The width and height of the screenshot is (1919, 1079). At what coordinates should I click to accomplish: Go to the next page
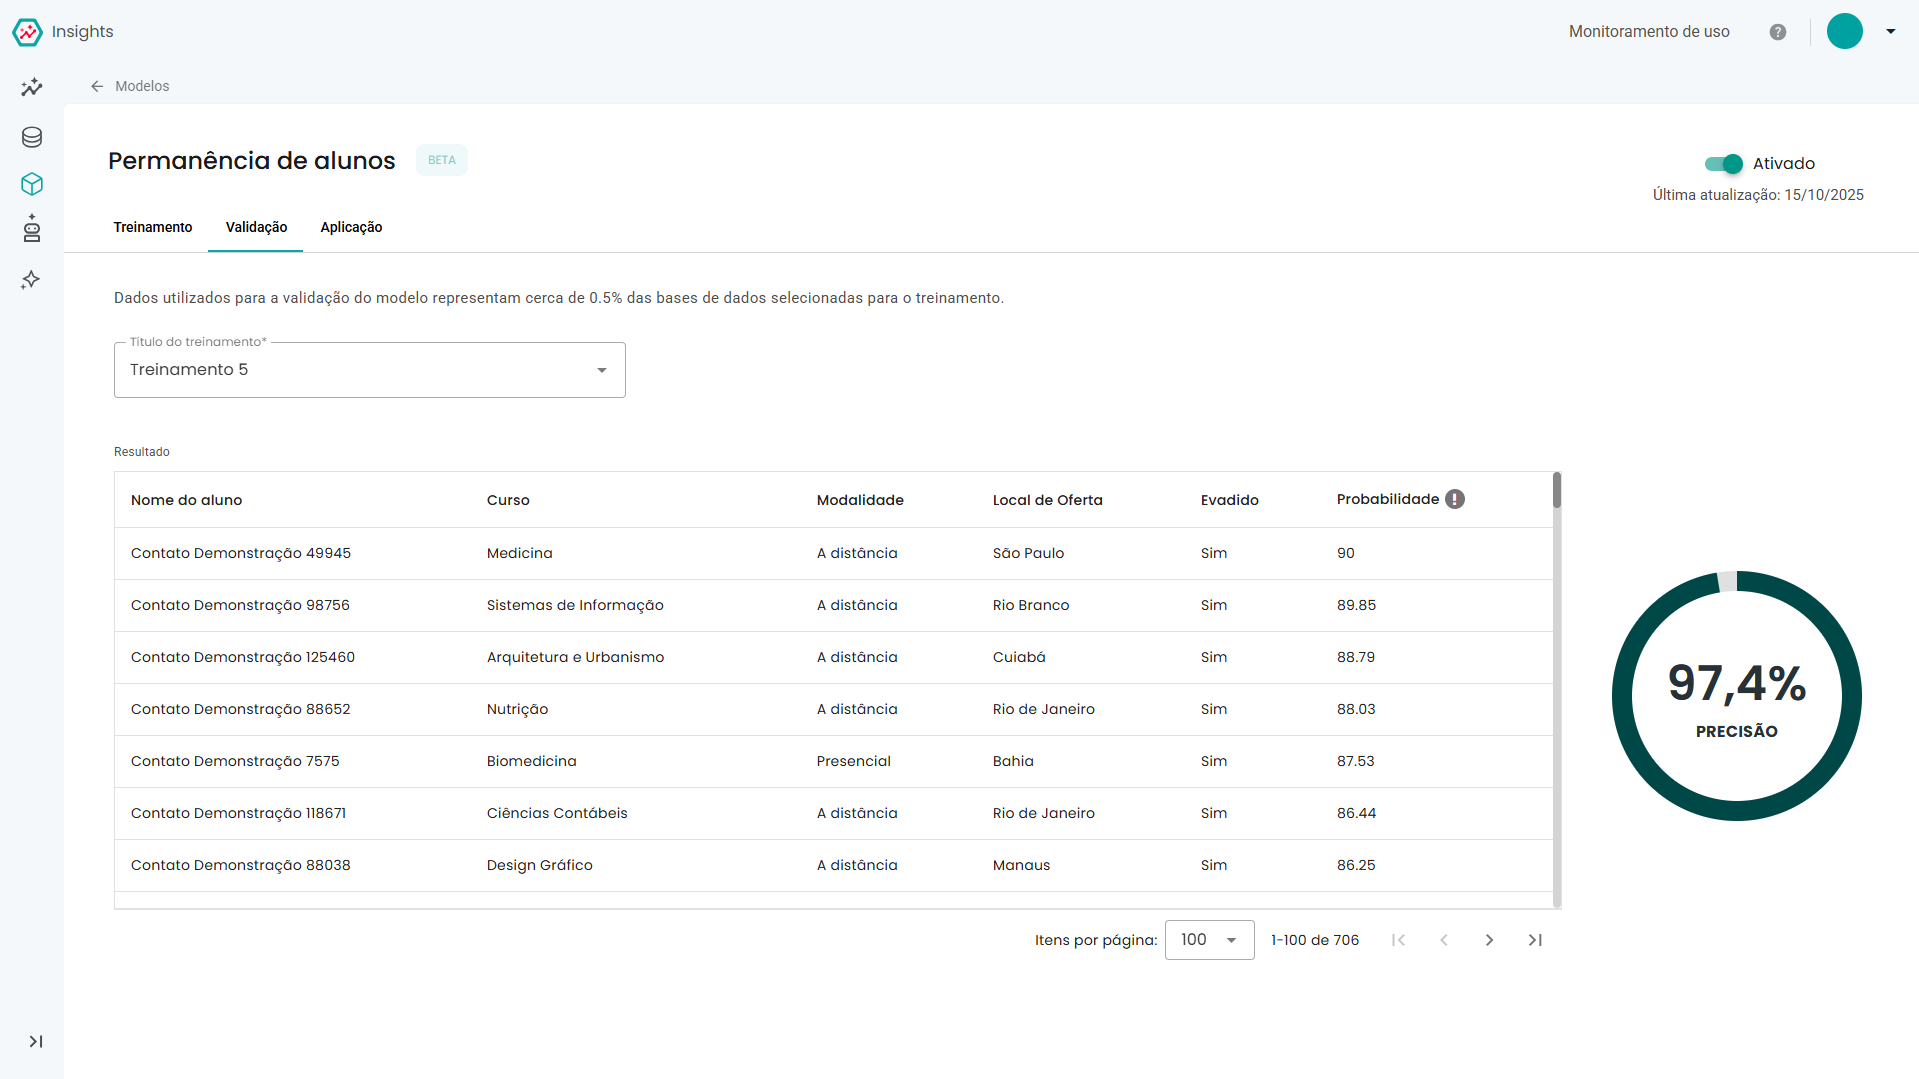click(x=1489, y=940)
